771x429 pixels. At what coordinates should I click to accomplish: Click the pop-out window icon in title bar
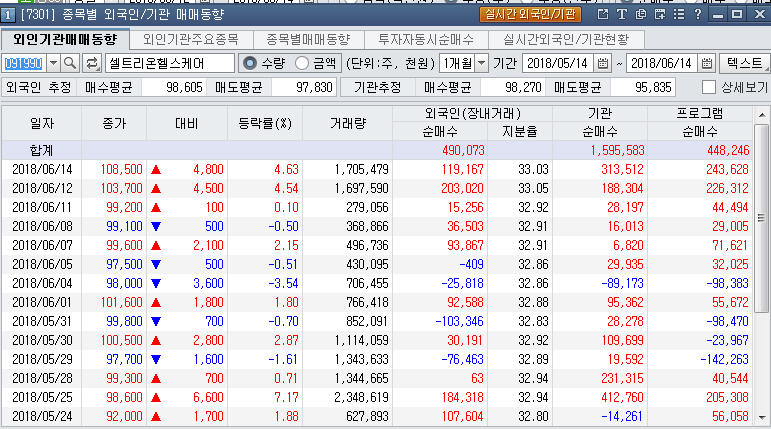point(602,15)
